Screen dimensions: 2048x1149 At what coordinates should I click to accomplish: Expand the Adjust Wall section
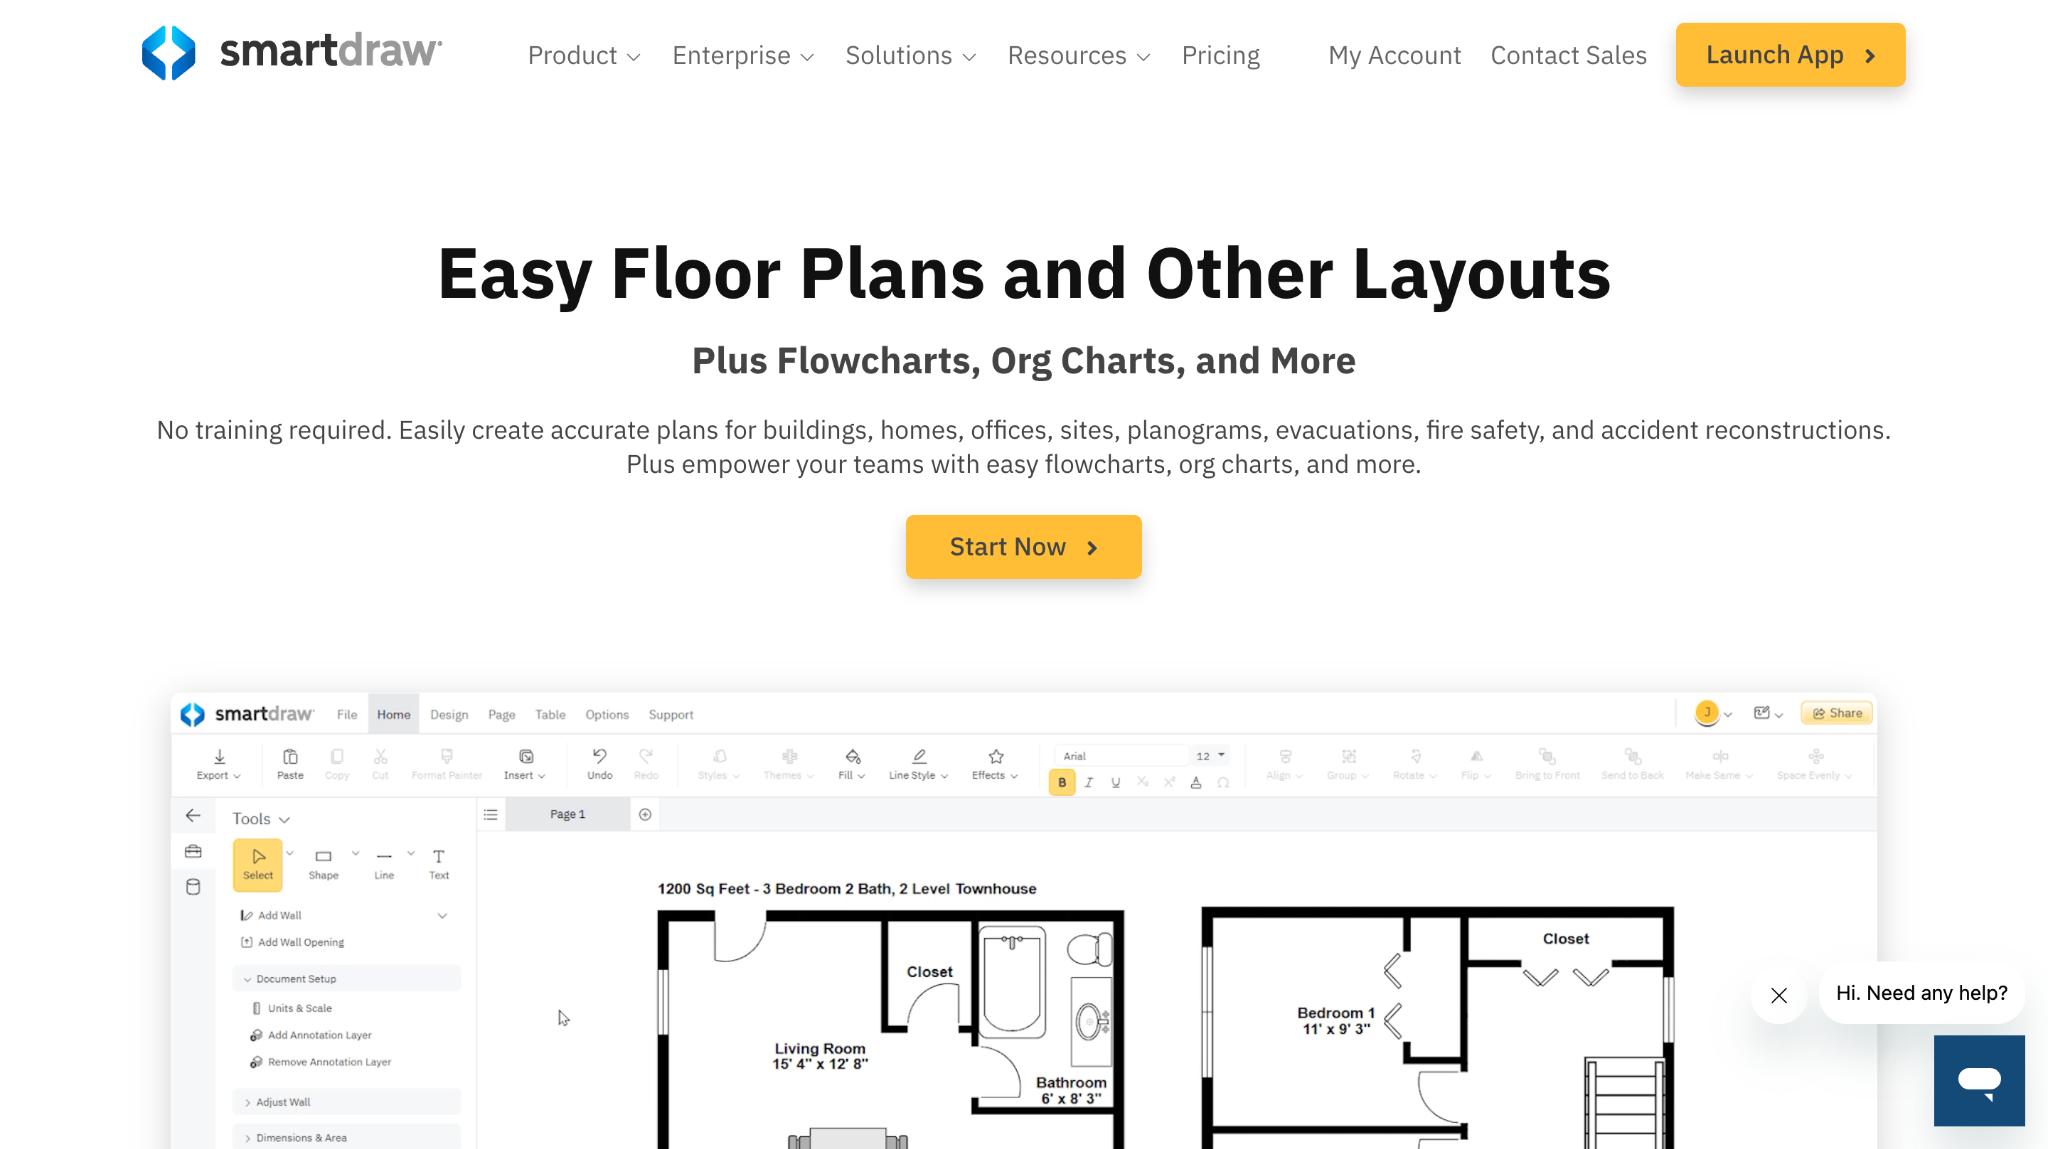point(287,1101)
